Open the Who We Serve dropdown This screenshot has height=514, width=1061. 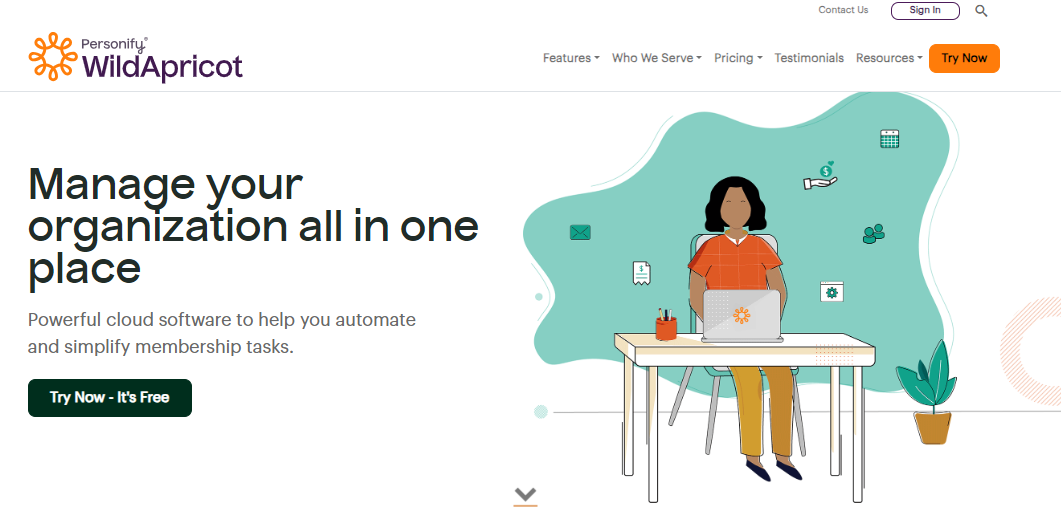656,58
